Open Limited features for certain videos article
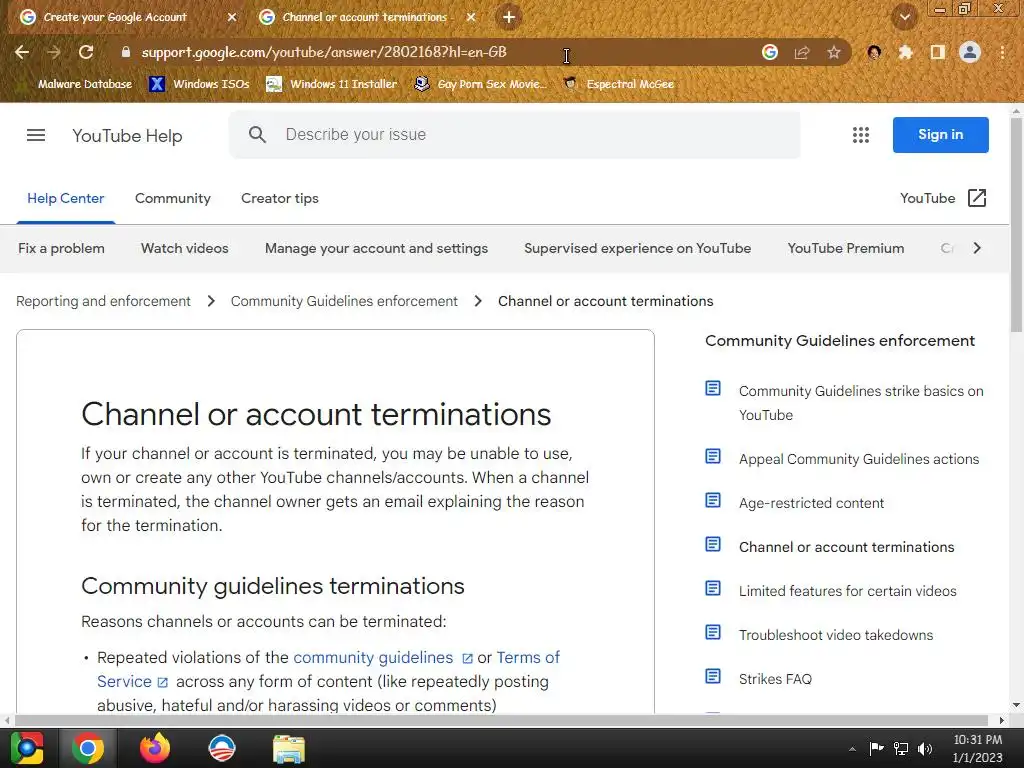This screenshot has width=1024, height=768. [848, 591]
